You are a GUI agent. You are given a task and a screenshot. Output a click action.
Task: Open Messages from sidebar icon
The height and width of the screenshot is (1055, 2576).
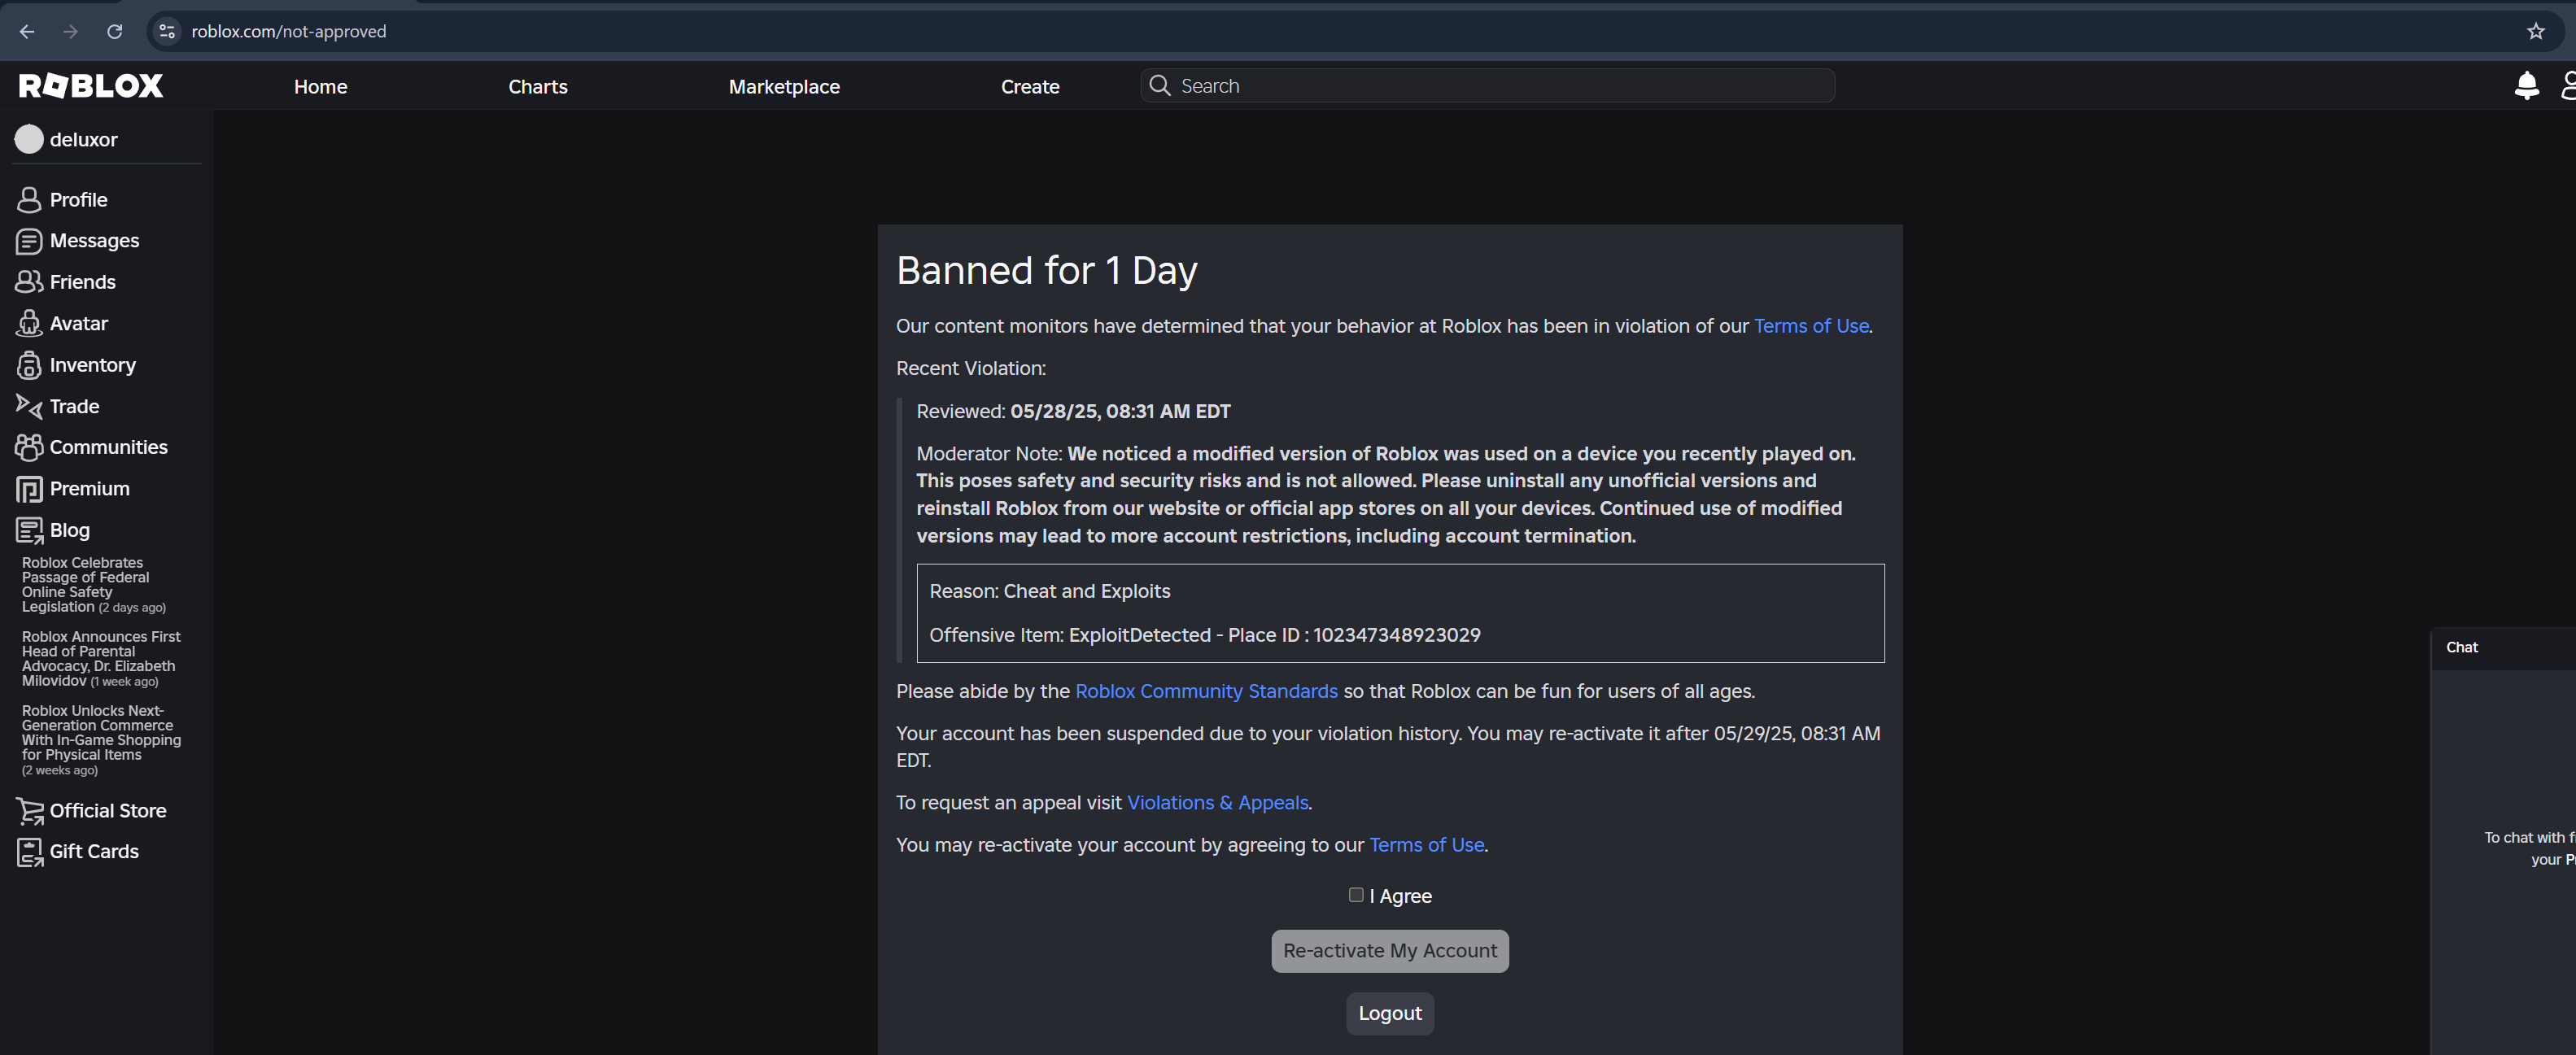coord(29,241)
